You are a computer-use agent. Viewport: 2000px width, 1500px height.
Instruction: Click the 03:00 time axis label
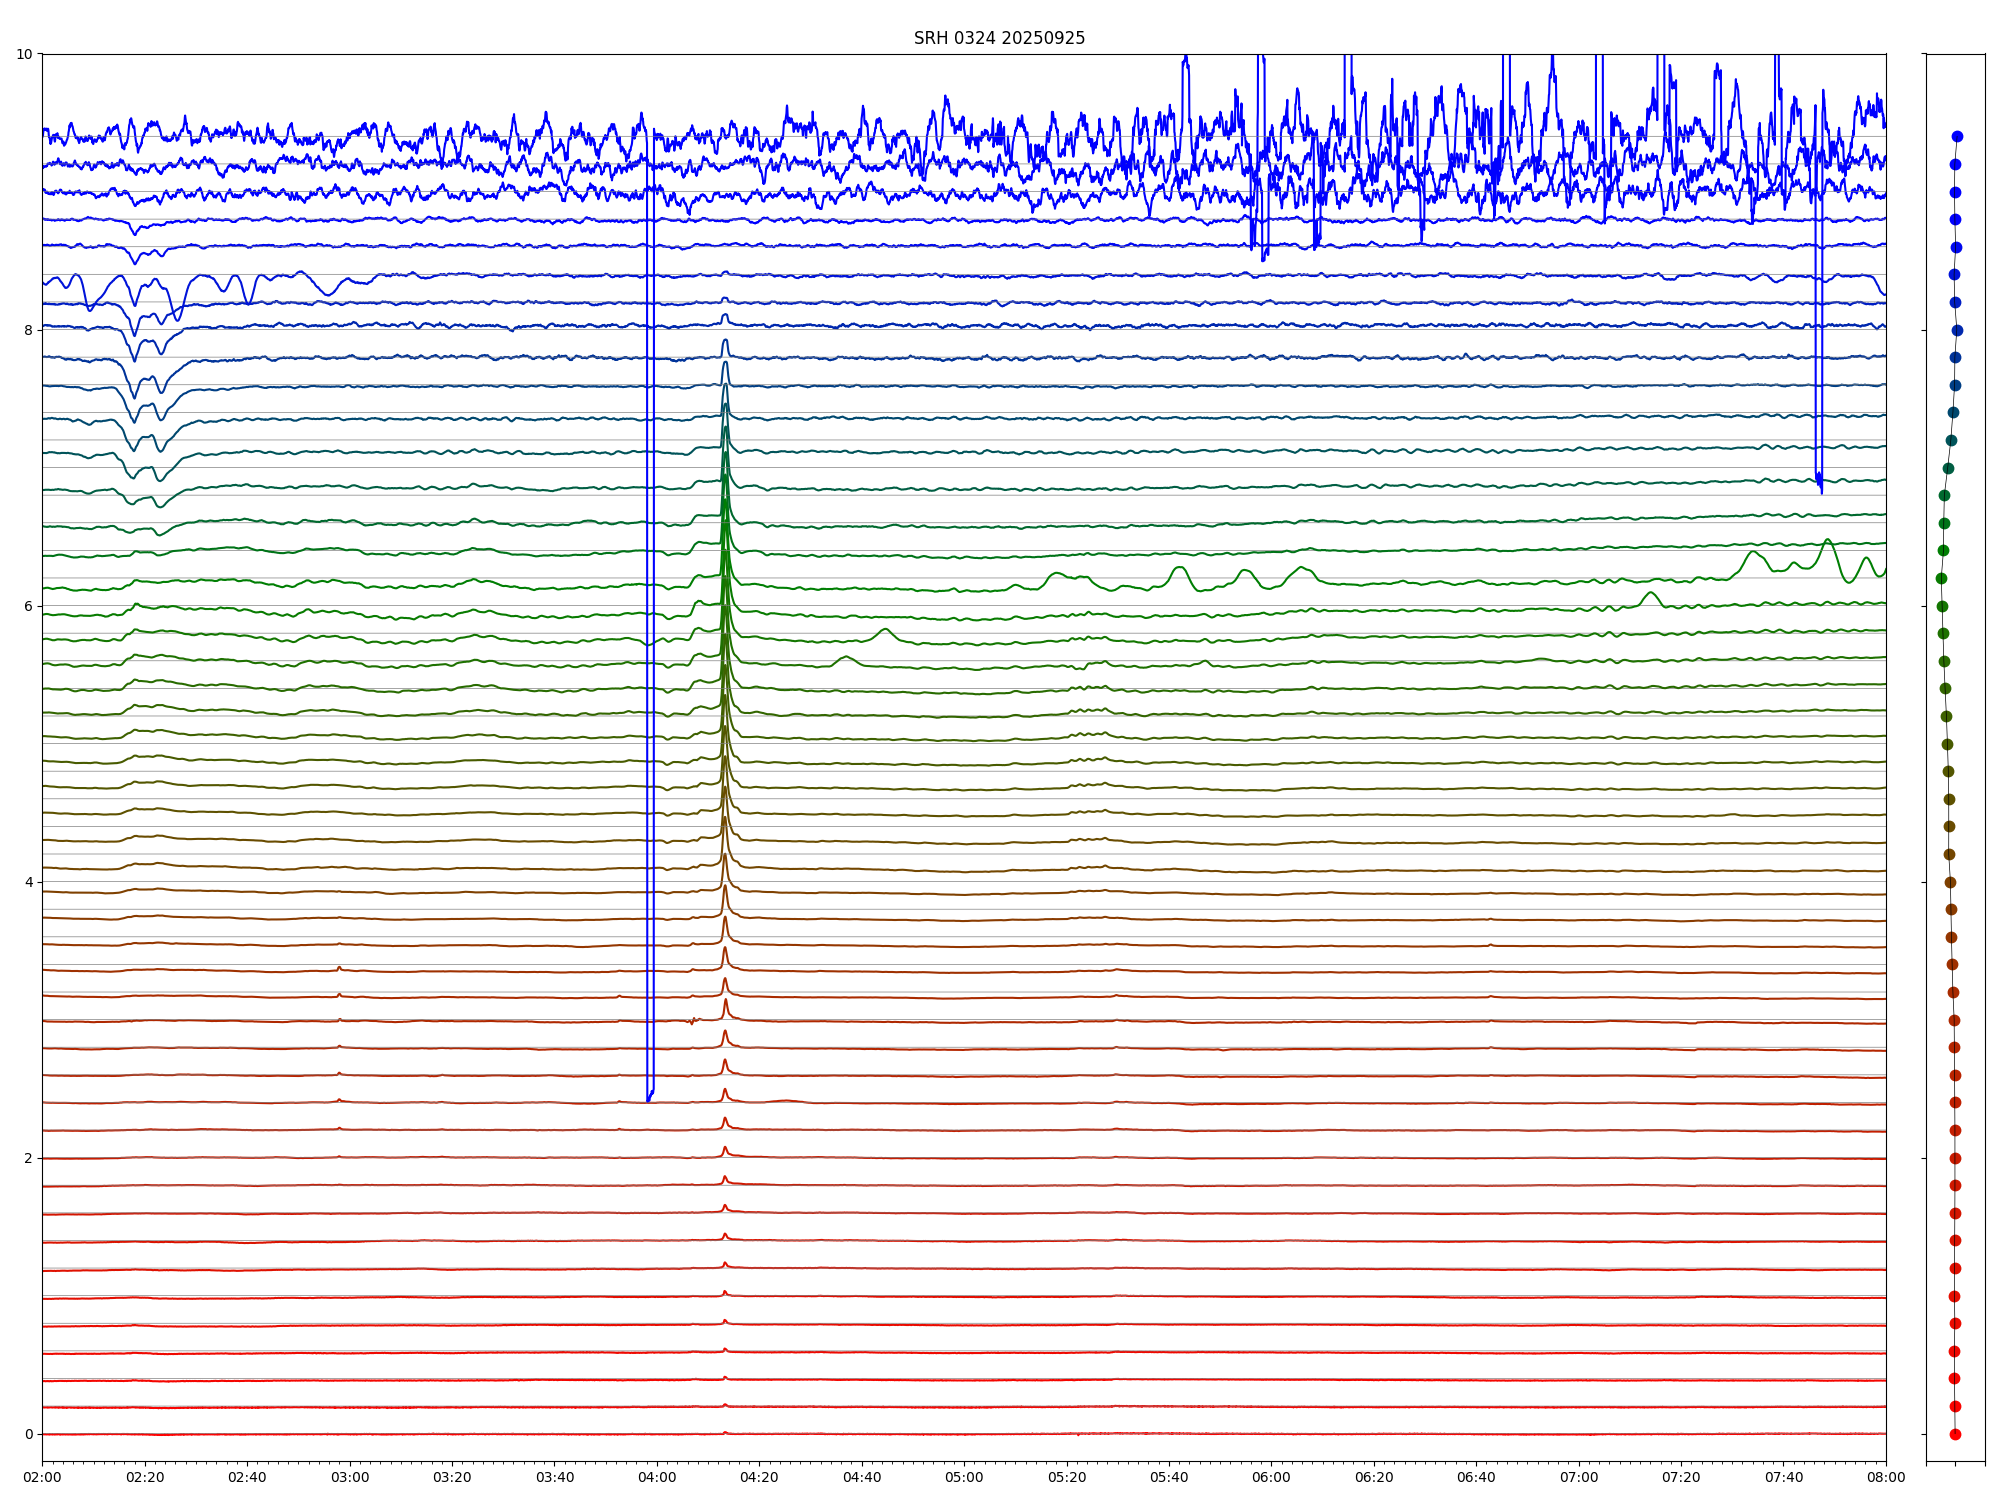(350, 1477)
